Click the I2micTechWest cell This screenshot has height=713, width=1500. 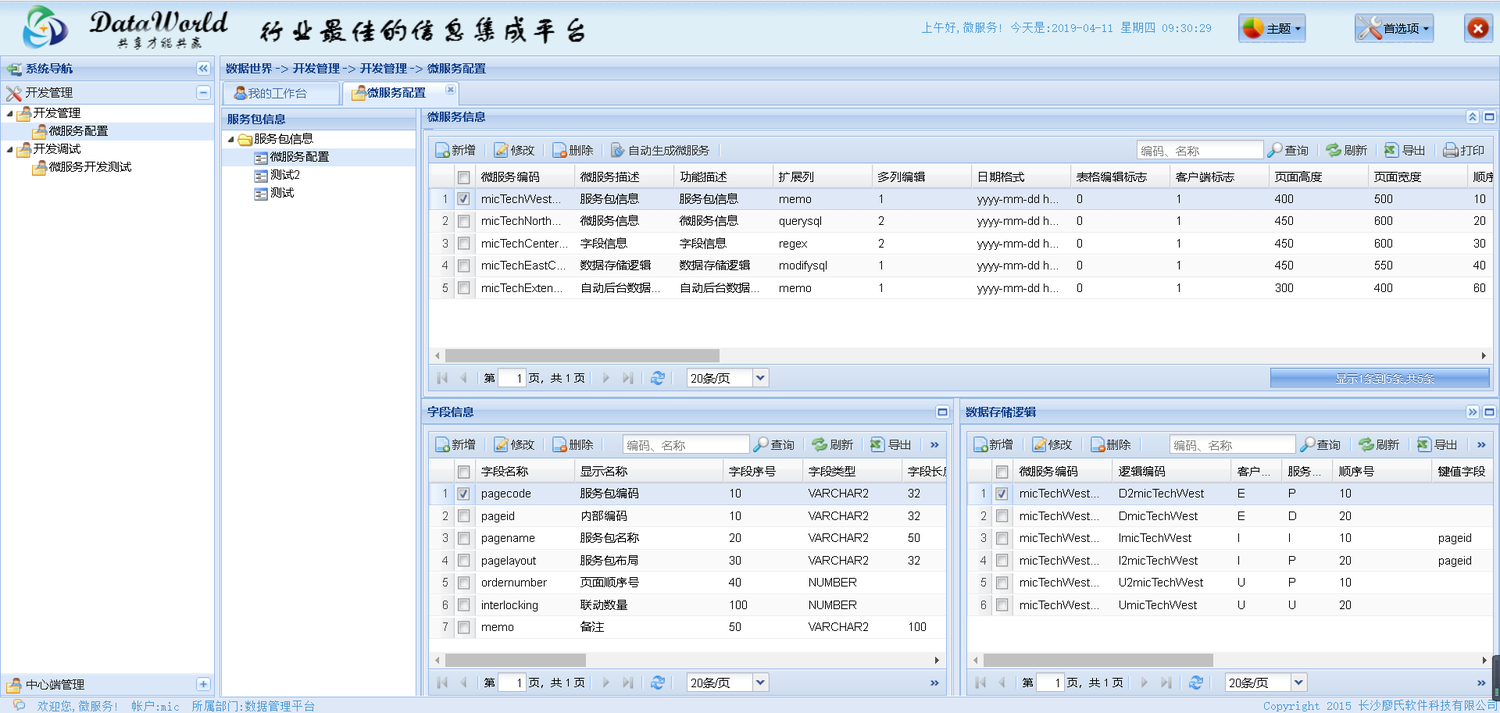click(1171, 561)
